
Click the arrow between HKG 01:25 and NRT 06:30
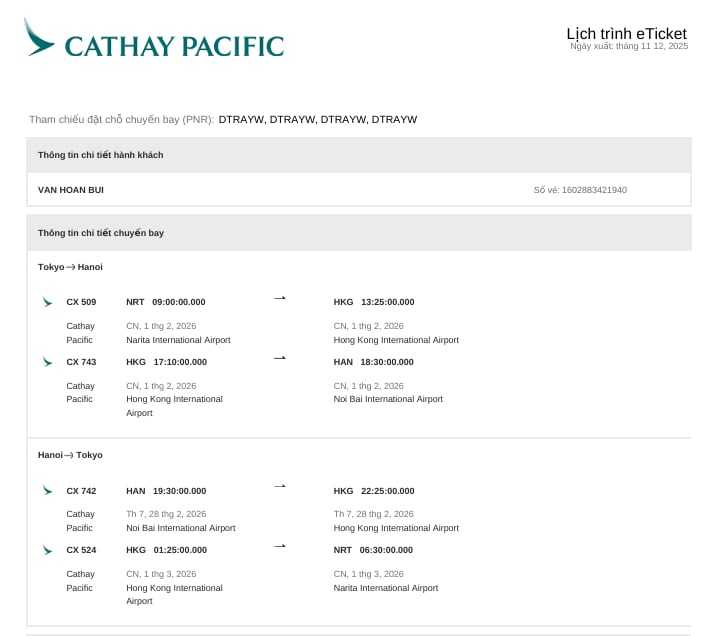click(280, 546)
